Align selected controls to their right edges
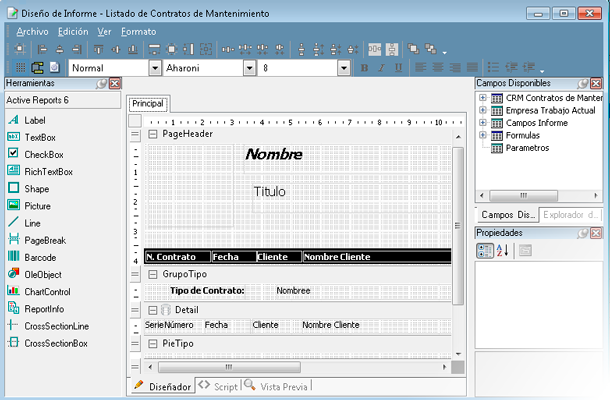610x400 pixels. tap(77, 49)
